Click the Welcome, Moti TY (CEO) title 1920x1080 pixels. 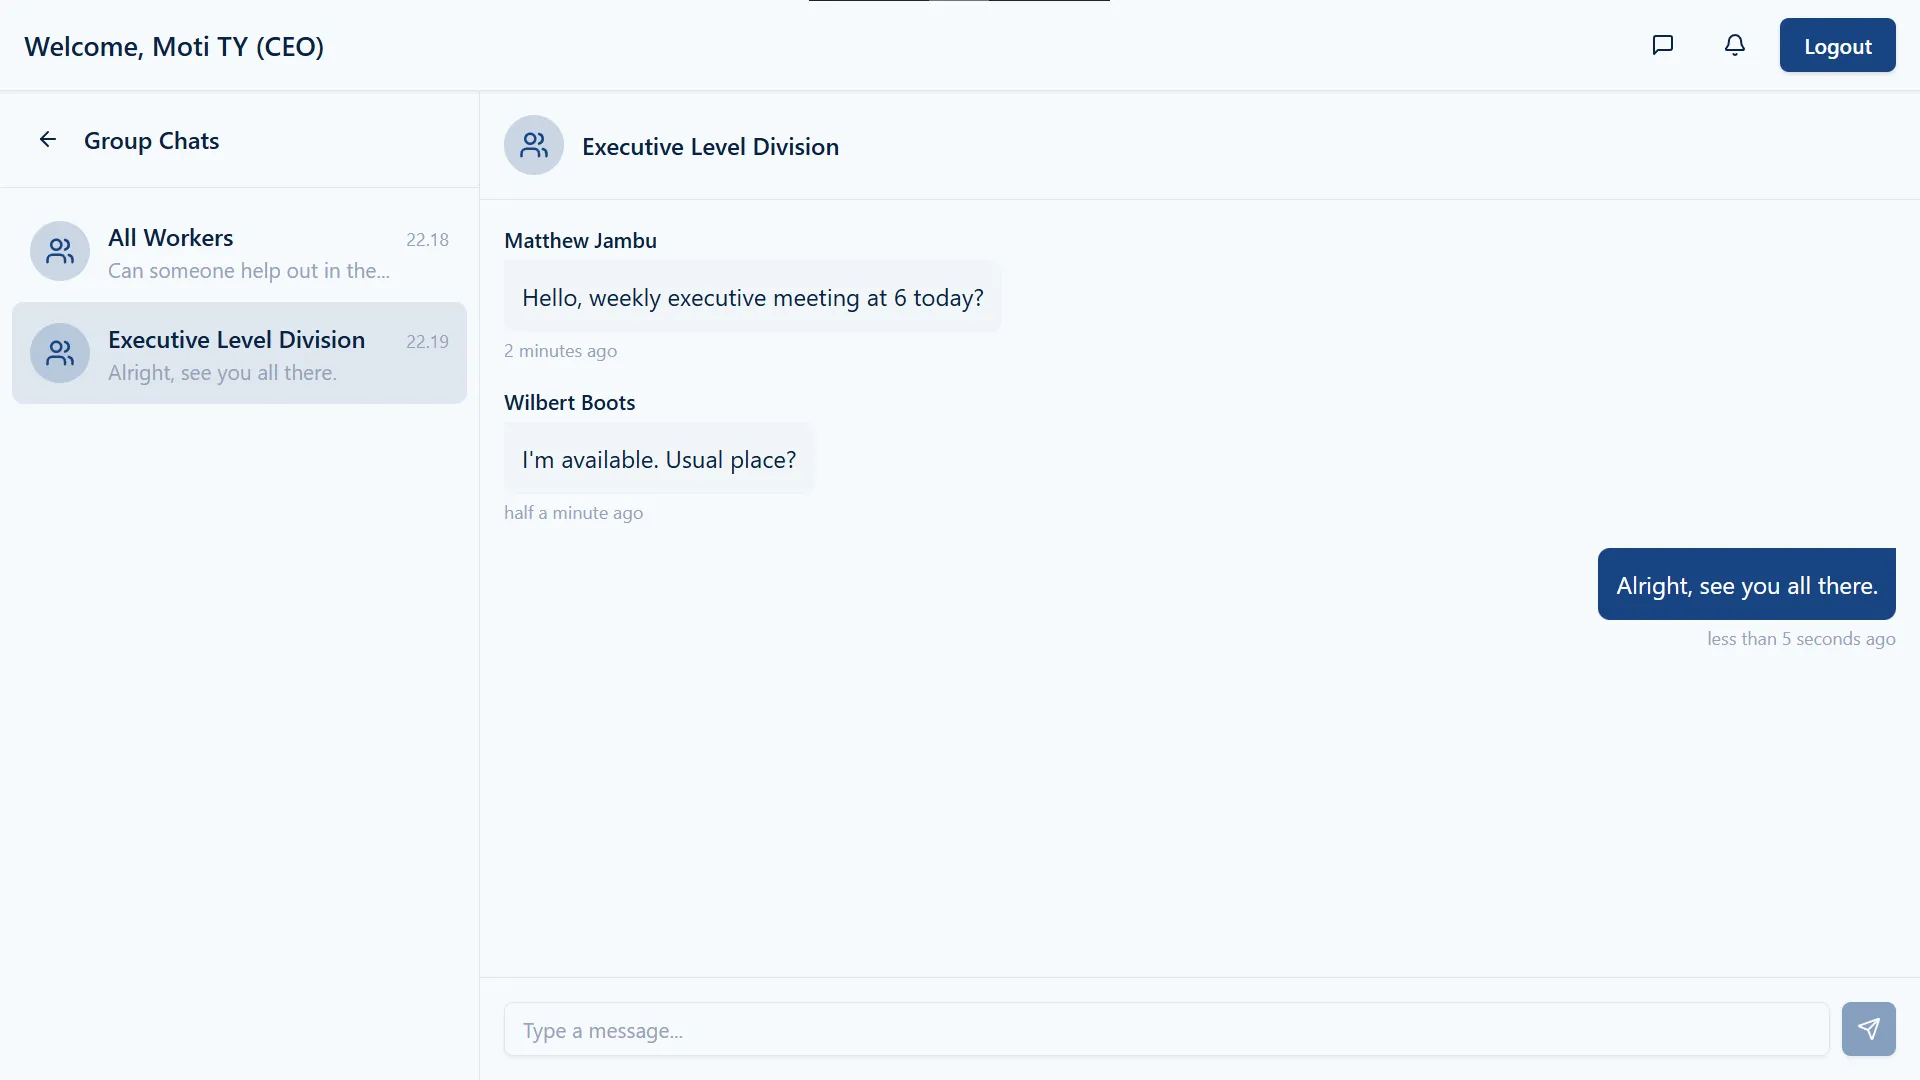tap(174, 47)
